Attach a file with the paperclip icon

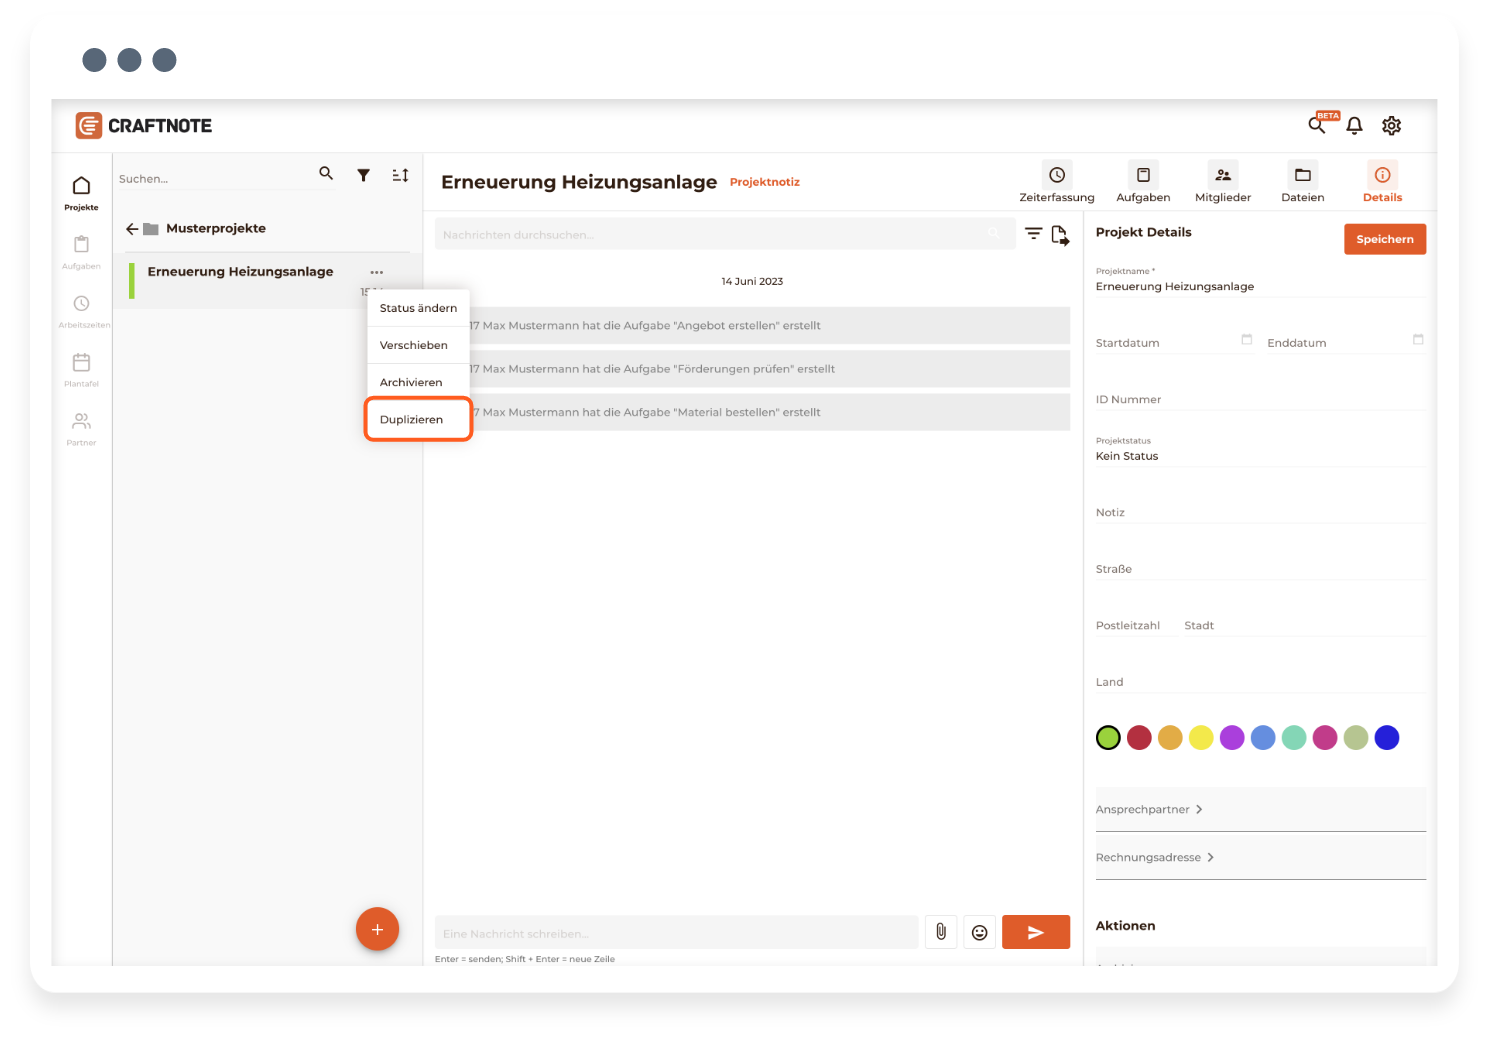941,932
